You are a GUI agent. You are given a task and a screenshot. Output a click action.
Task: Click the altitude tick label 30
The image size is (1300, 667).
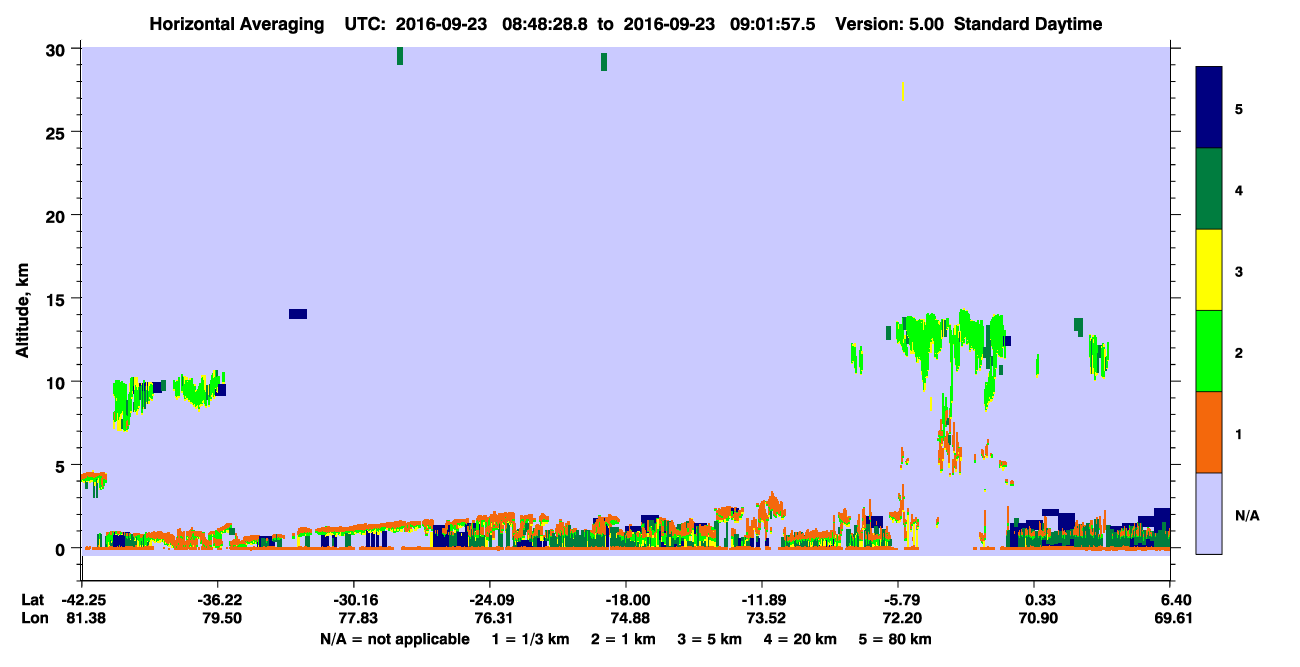57,49
